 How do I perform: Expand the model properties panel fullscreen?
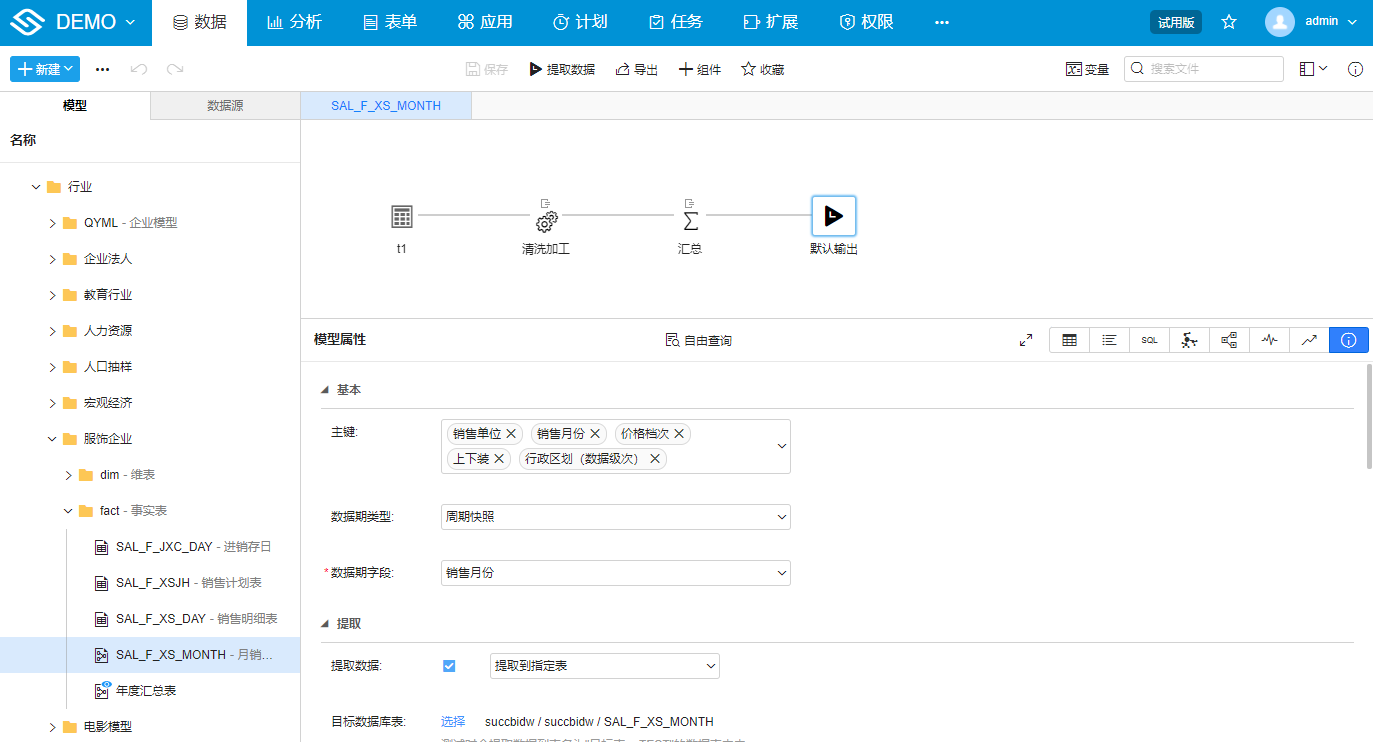point(1025,340)
